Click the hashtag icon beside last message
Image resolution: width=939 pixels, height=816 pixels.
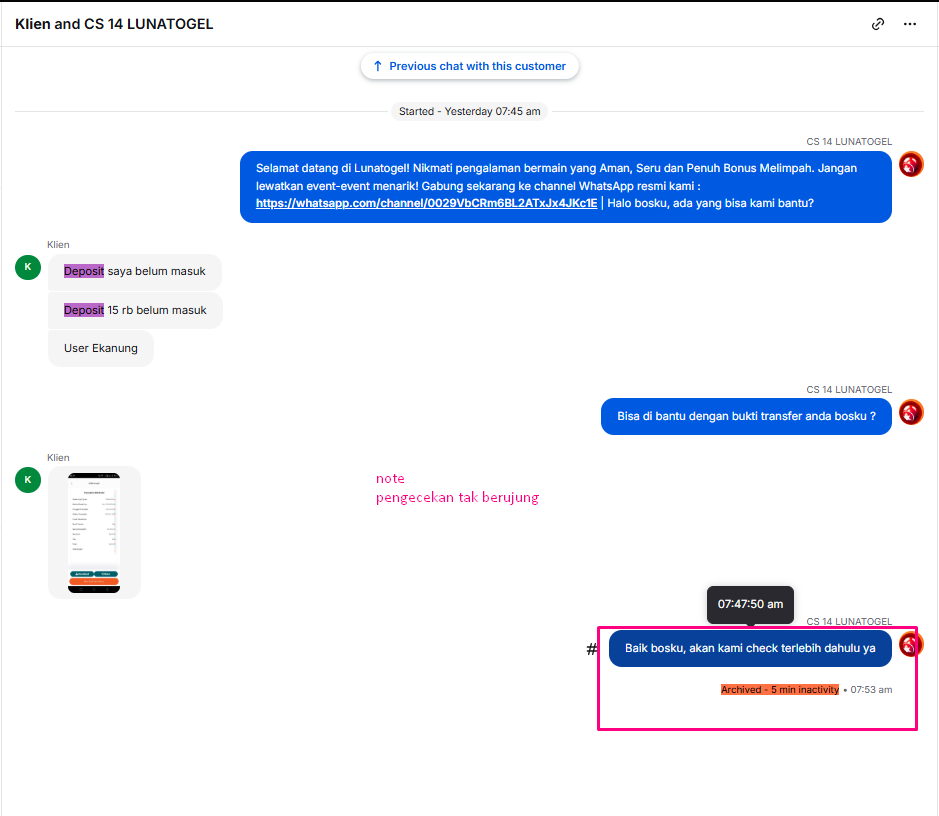(592, 649)
